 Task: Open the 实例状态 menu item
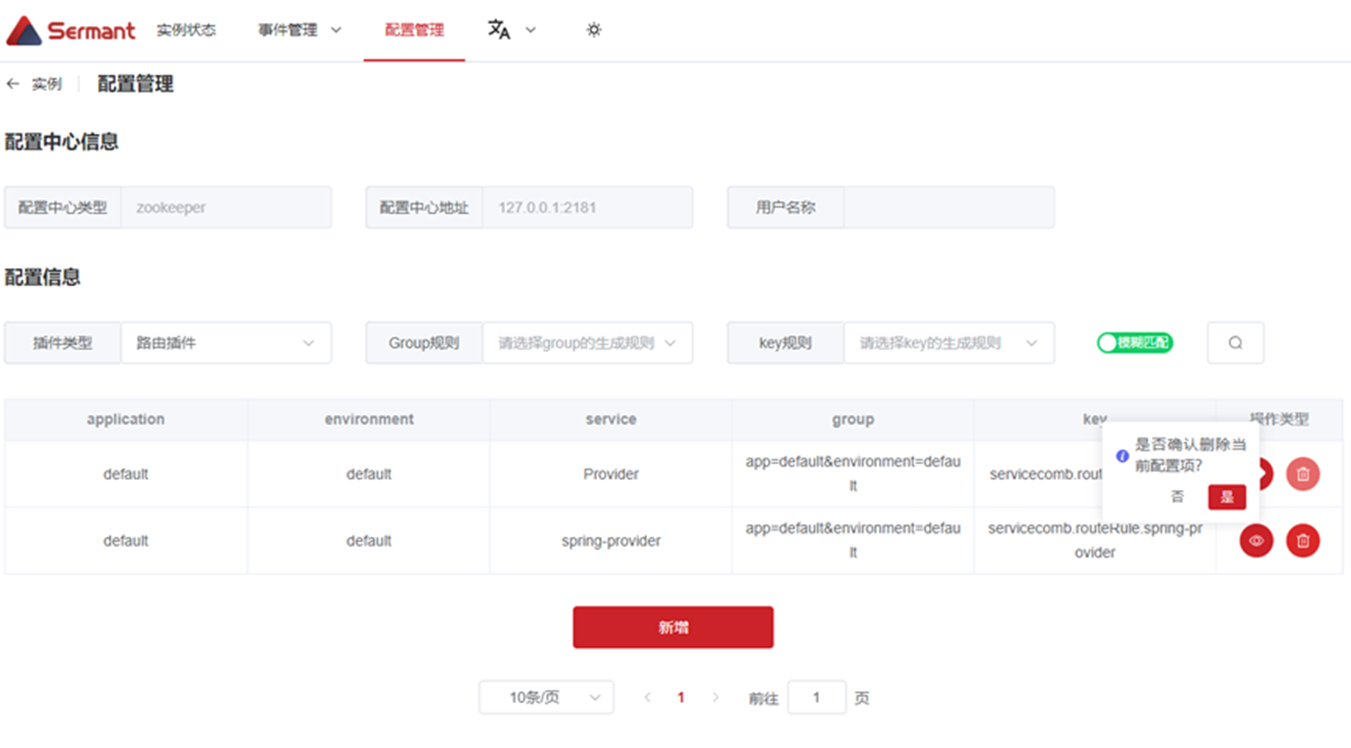pyautogui.click(x=186, y=30)
